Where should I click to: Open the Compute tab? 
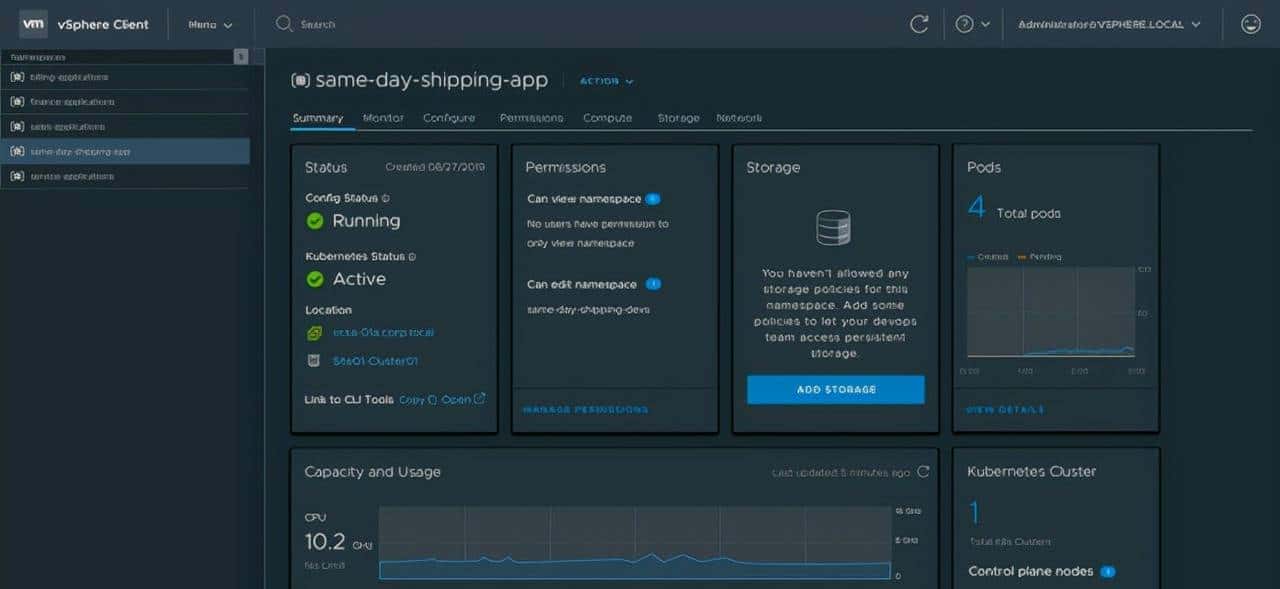click(608, 117)
